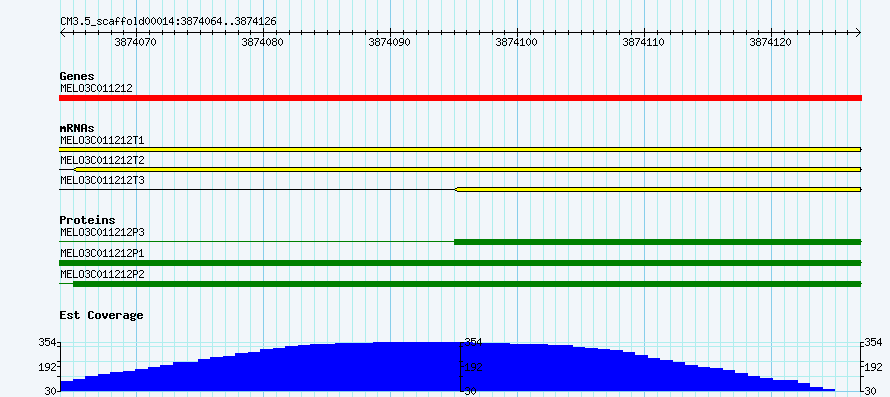Click the mRNAs track heading
Viewport: 890px width, 397px height.
click(77, 128)
